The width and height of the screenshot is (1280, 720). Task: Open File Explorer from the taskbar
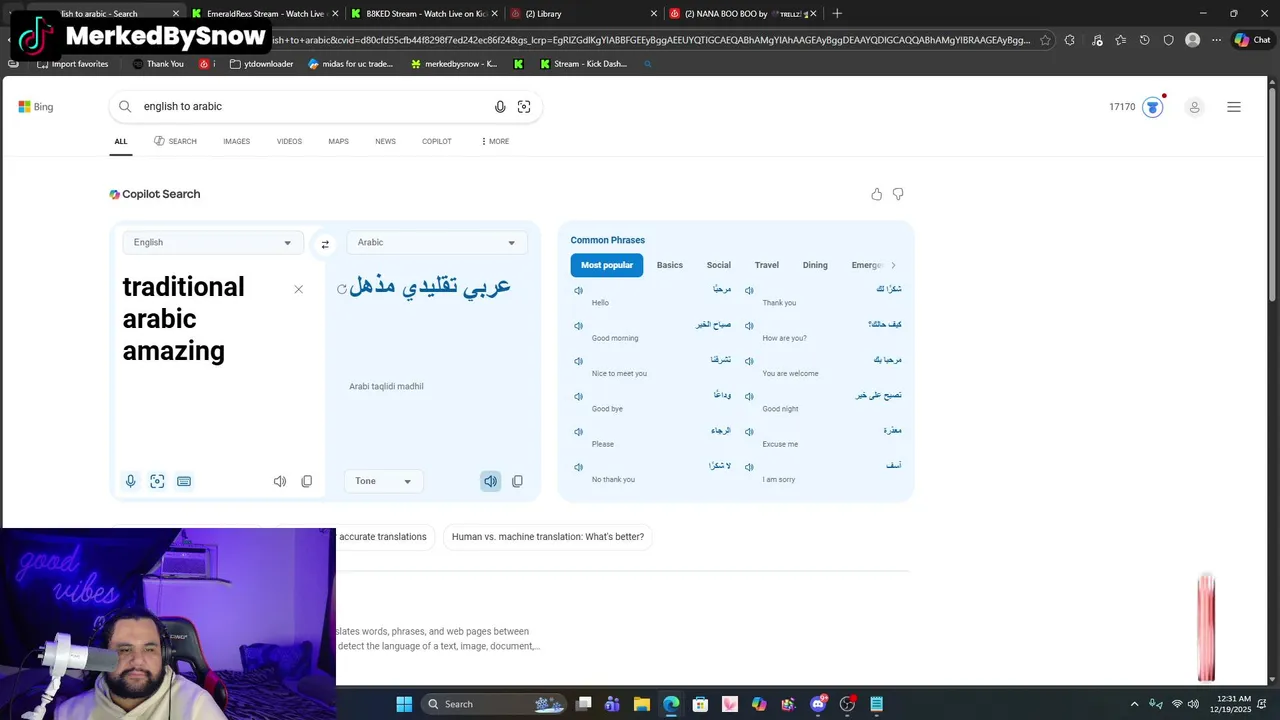[x=642, y=704]
